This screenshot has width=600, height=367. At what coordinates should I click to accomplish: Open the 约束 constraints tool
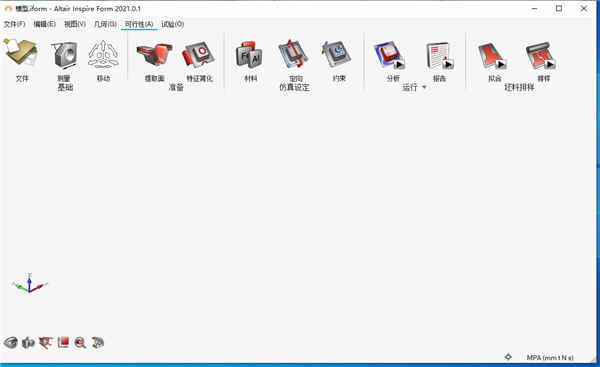pyautogui.click(x=337, y=55)
